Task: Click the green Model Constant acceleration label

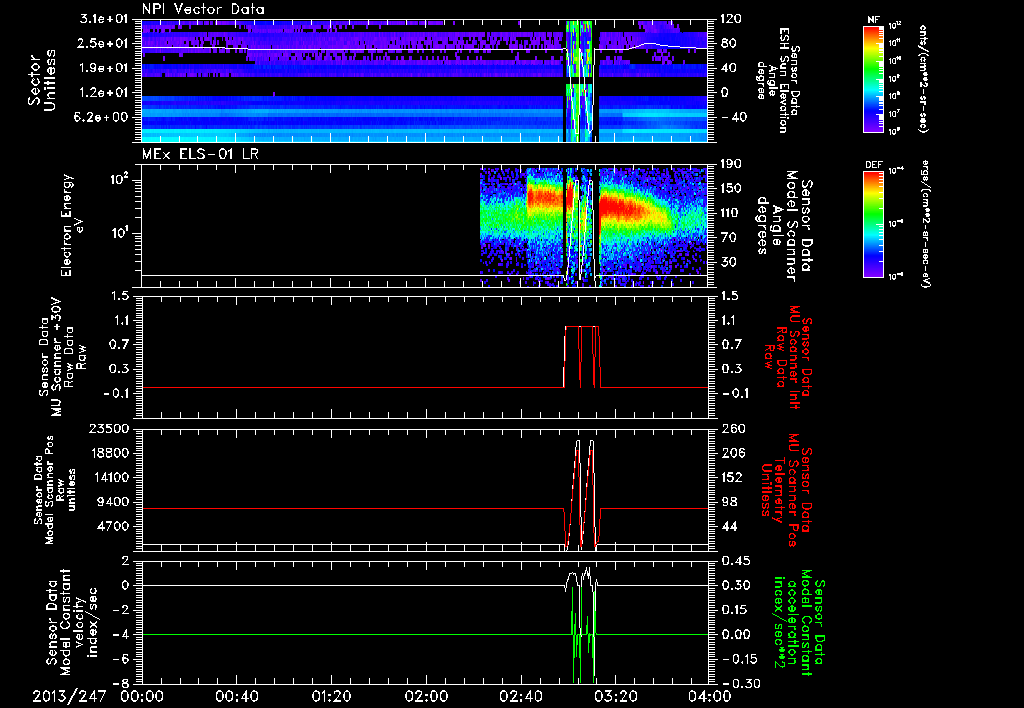Action: (x=800, y=622)
